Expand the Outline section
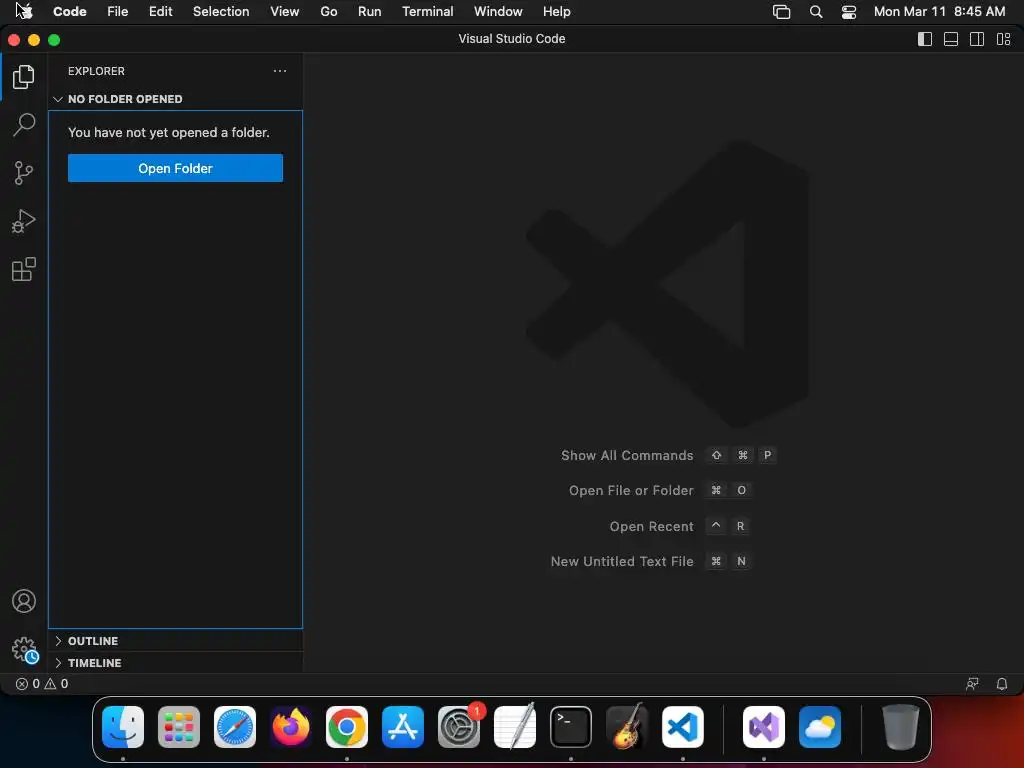The width and height of the screenshot is (1024, 768). pyautogui.click(x=175, y=641)
